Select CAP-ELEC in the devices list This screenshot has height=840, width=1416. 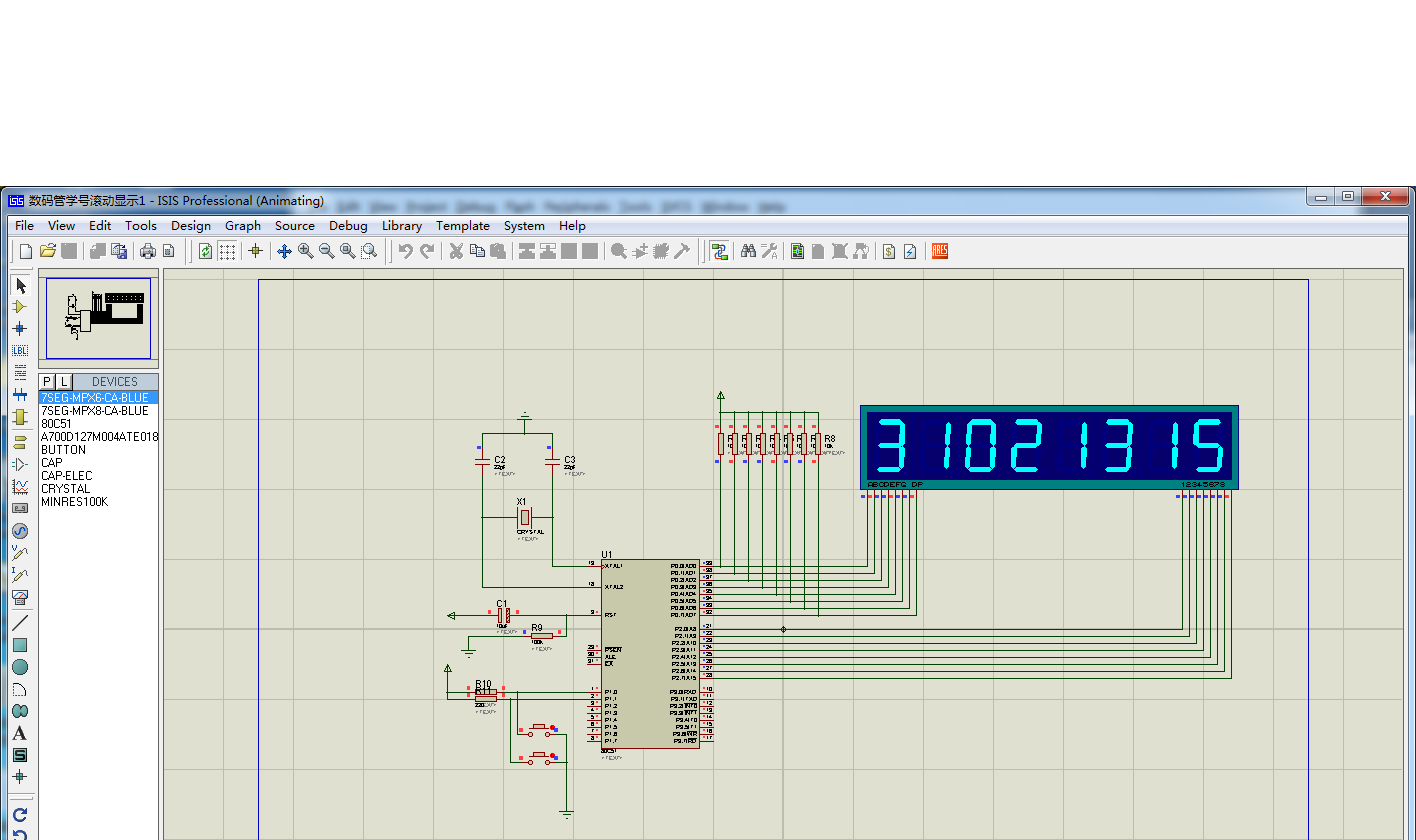click(x=98, y=476)
